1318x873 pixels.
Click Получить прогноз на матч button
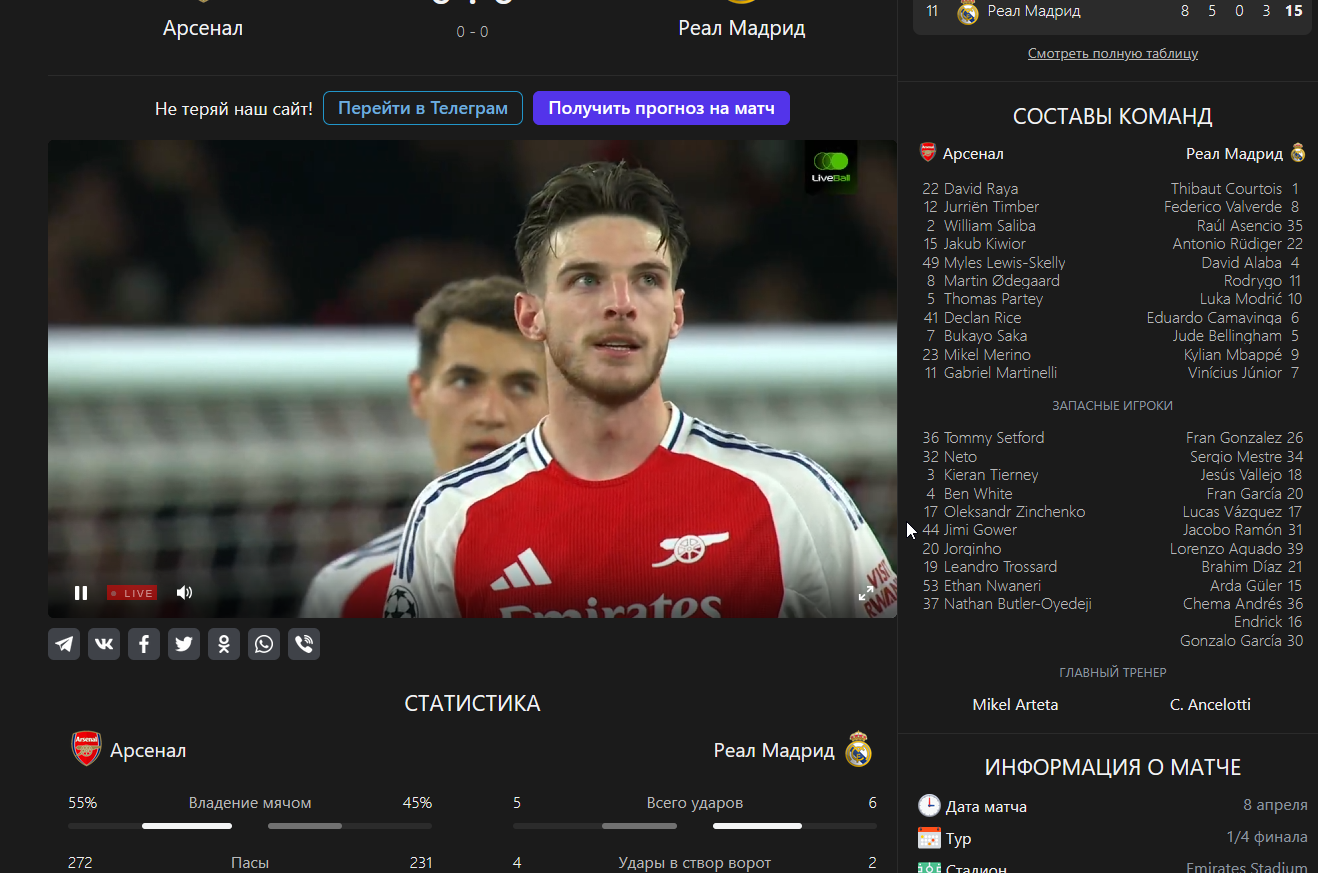(661, 108)
